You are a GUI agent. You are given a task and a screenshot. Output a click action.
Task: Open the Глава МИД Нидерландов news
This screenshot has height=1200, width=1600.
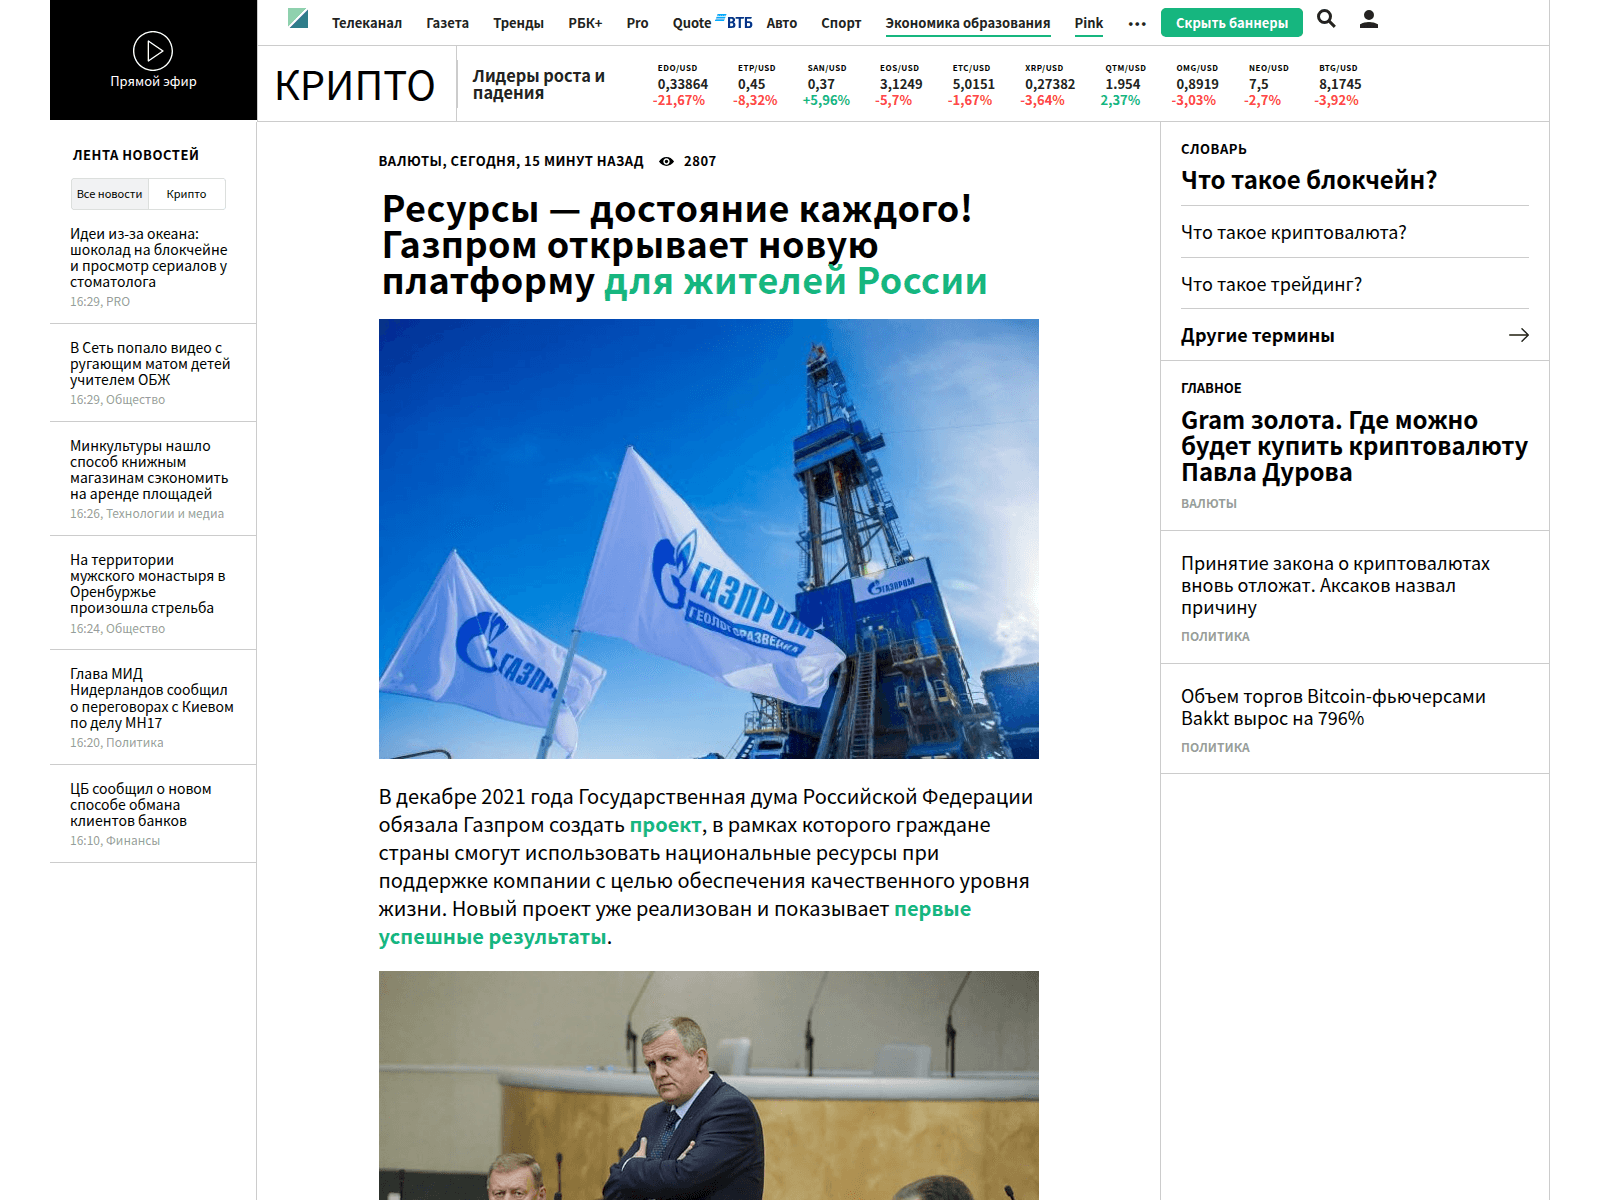[x=152, y=698]
